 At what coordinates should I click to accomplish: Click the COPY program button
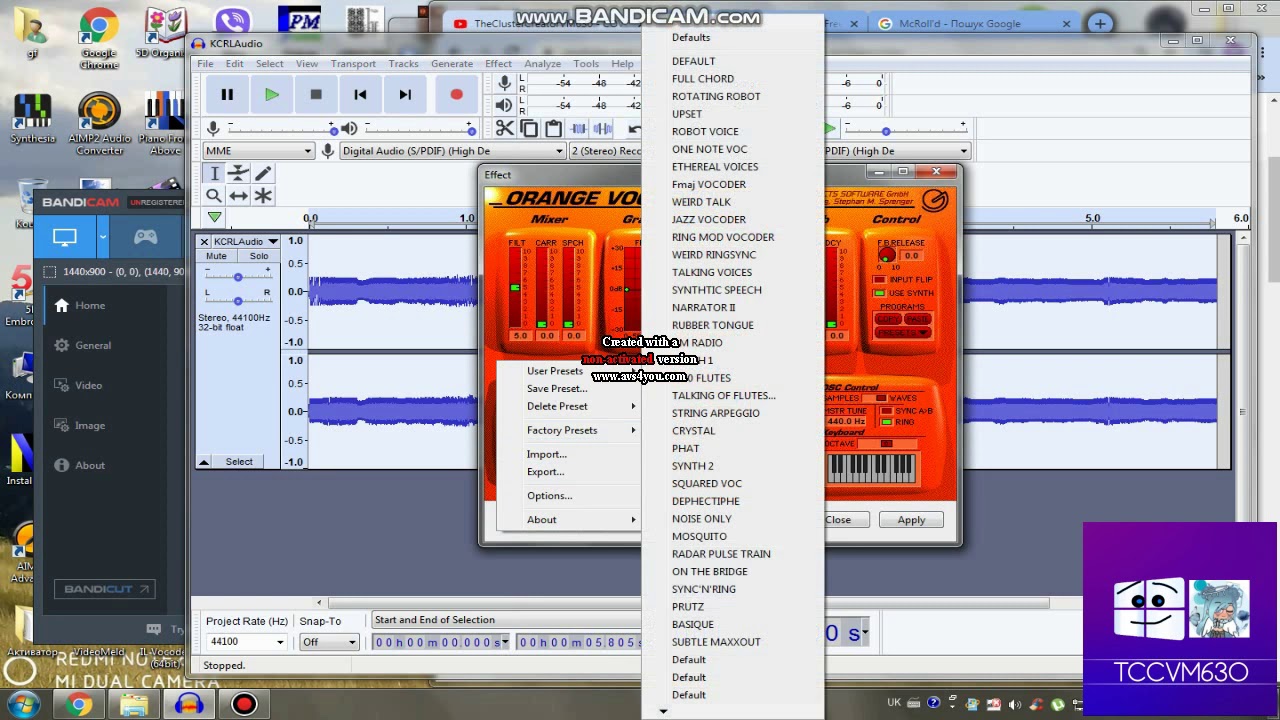pyautogui.click(x=887, y=319)
